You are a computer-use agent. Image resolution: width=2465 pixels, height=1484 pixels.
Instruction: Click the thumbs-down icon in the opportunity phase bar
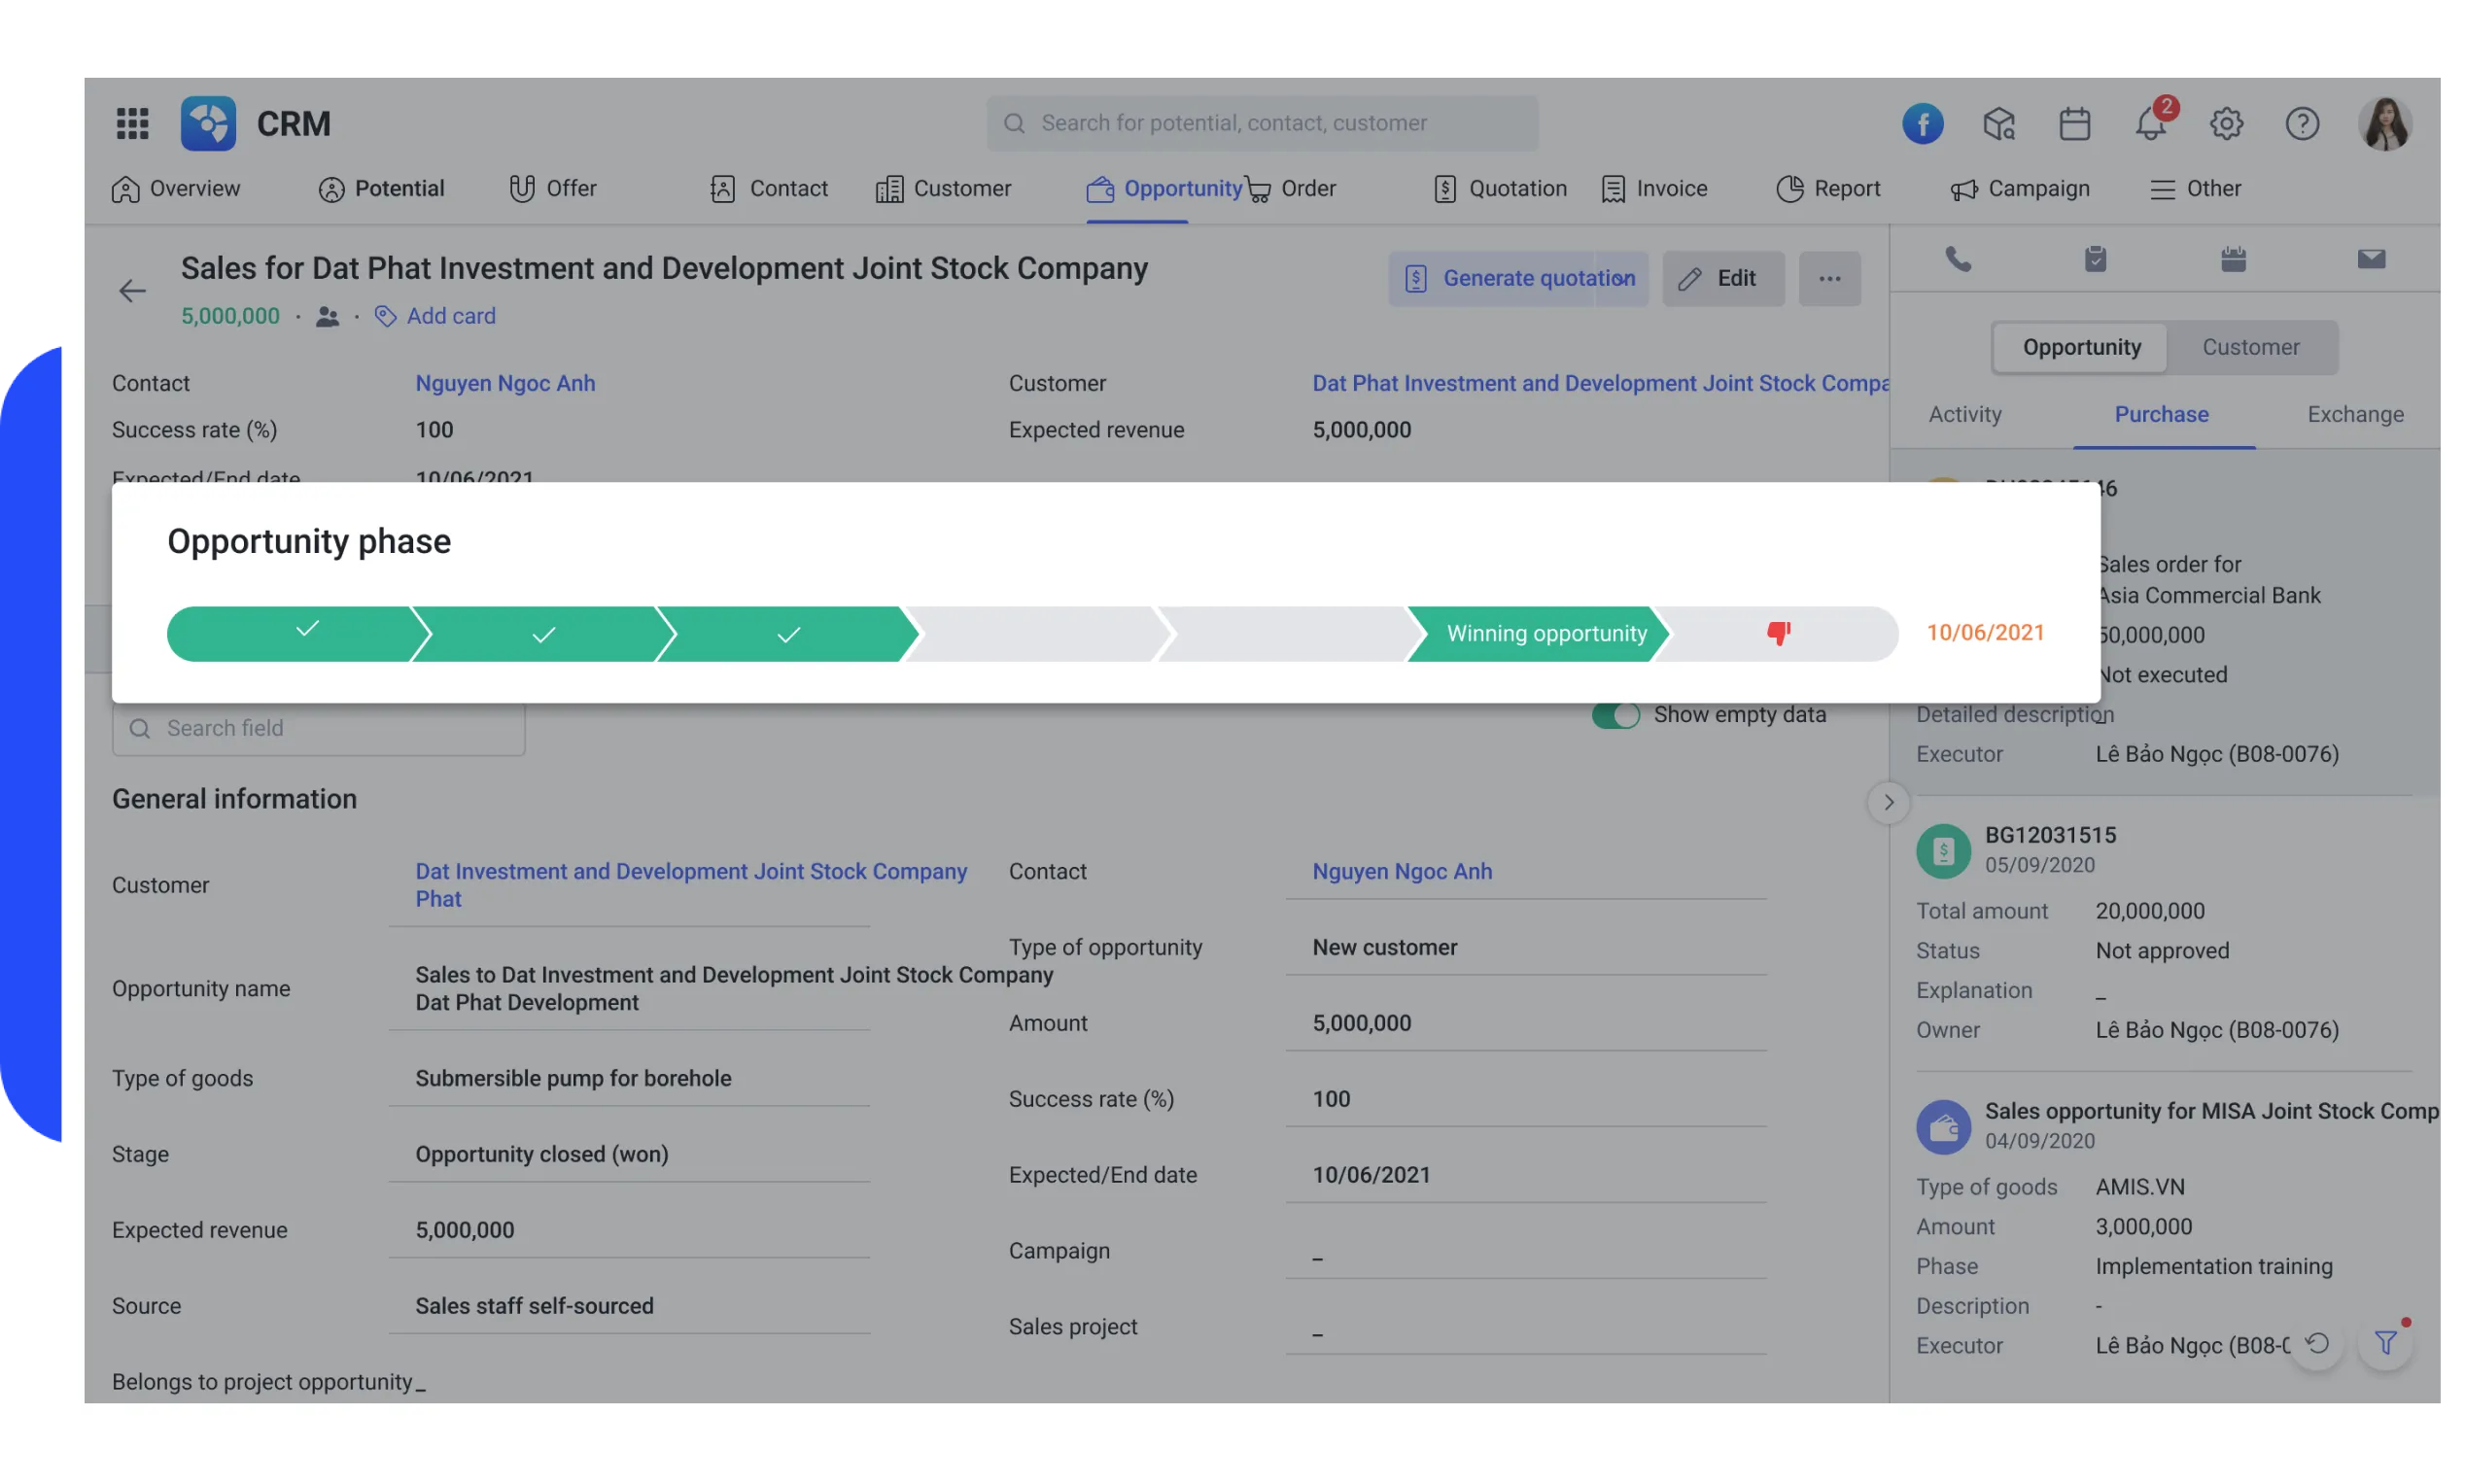[x=1778, y=632]
